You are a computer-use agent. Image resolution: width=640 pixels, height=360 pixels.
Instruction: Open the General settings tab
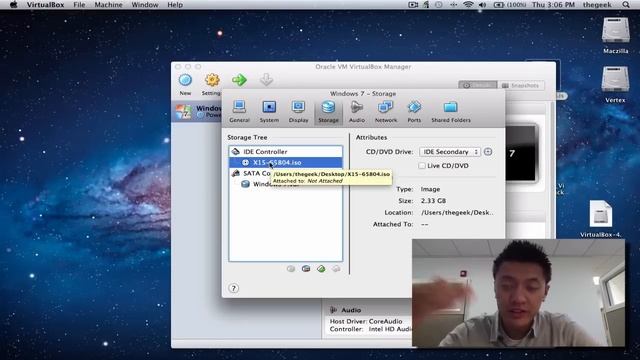[x=239, y=111]
